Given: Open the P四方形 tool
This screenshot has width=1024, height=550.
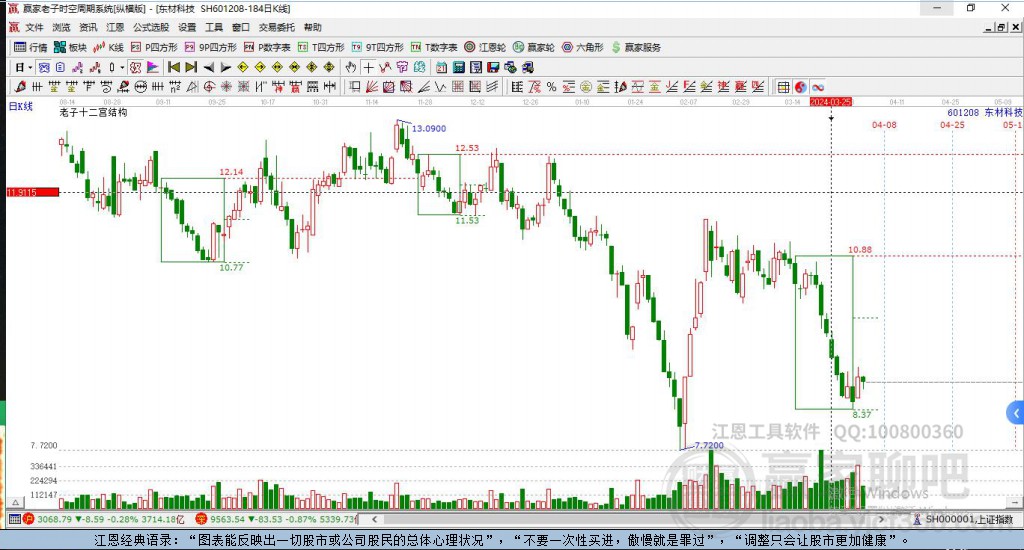Looking at the screenshot, I should pyautogui.click(x=154, y=47).
